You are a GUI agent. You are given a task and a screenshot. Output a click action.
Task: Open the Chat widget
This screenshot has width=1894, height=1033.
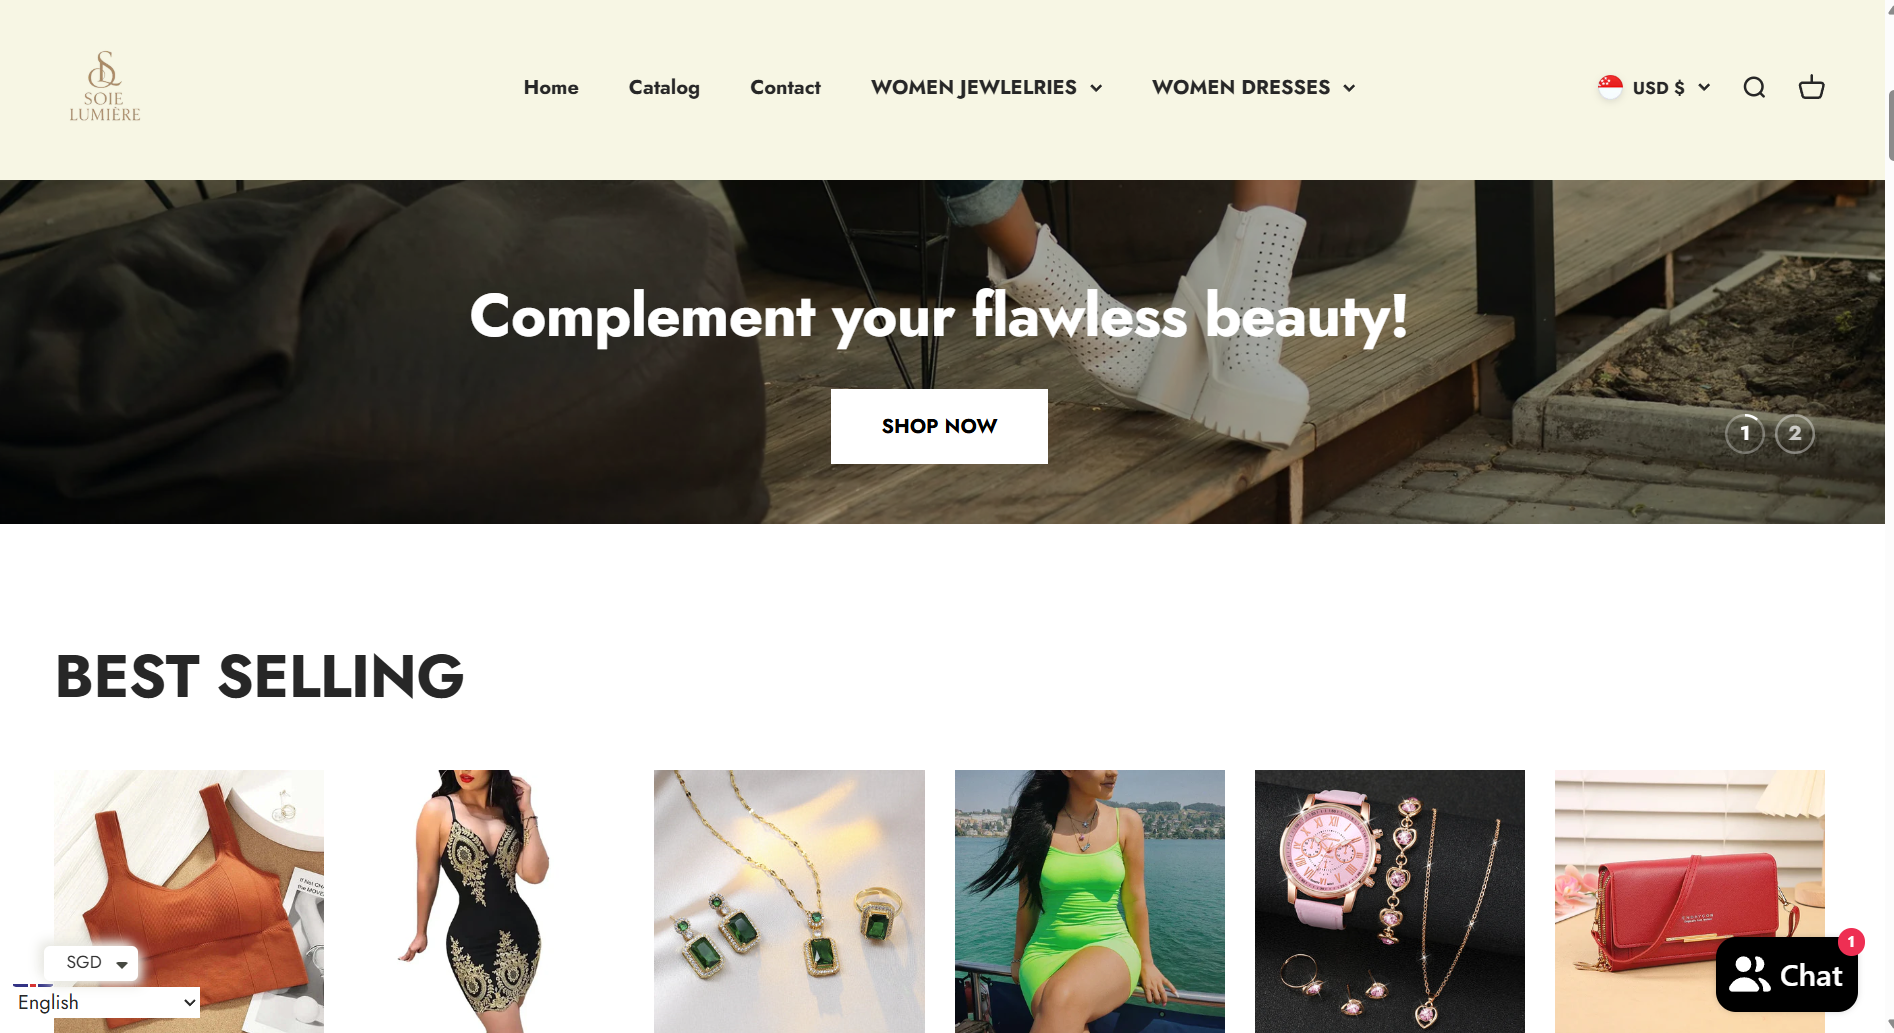pos(1786,975)
